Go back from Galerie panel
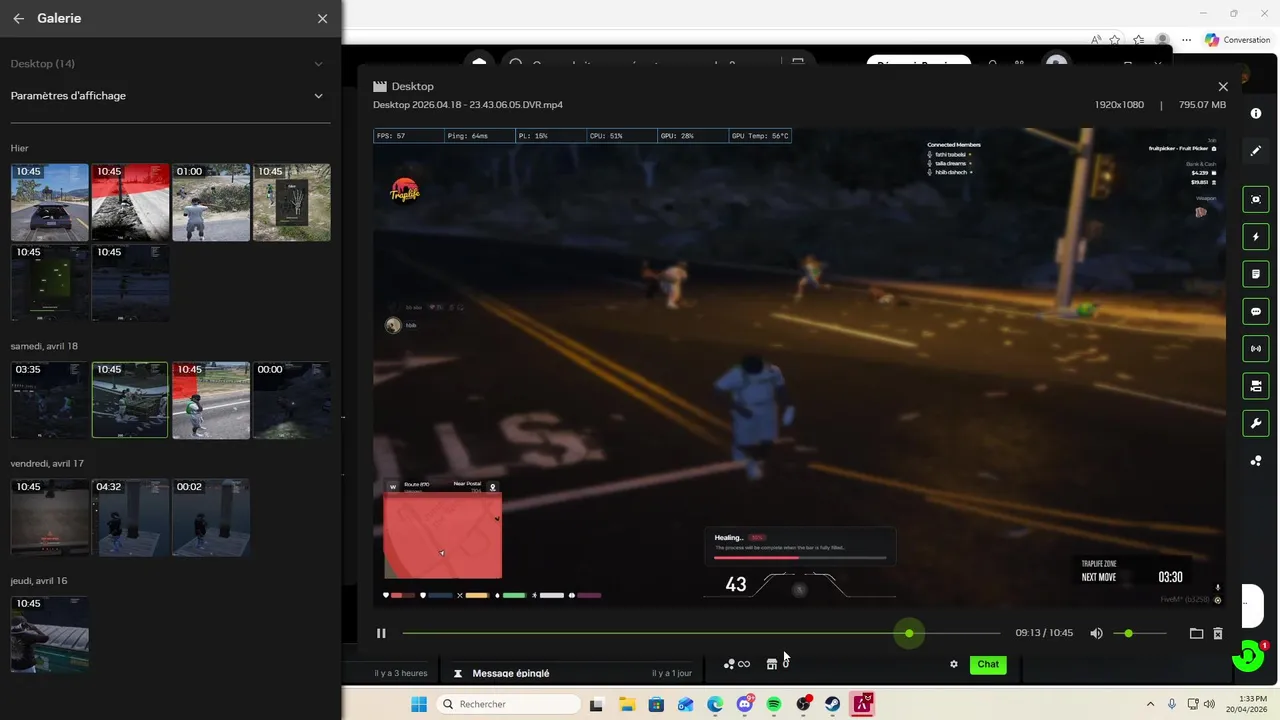 (x=19, y=18)
